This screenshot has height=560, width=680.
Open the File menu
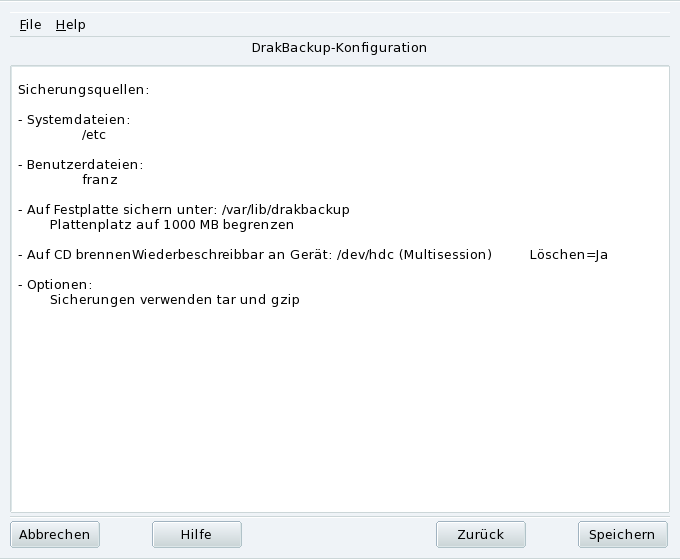(30, 24)
